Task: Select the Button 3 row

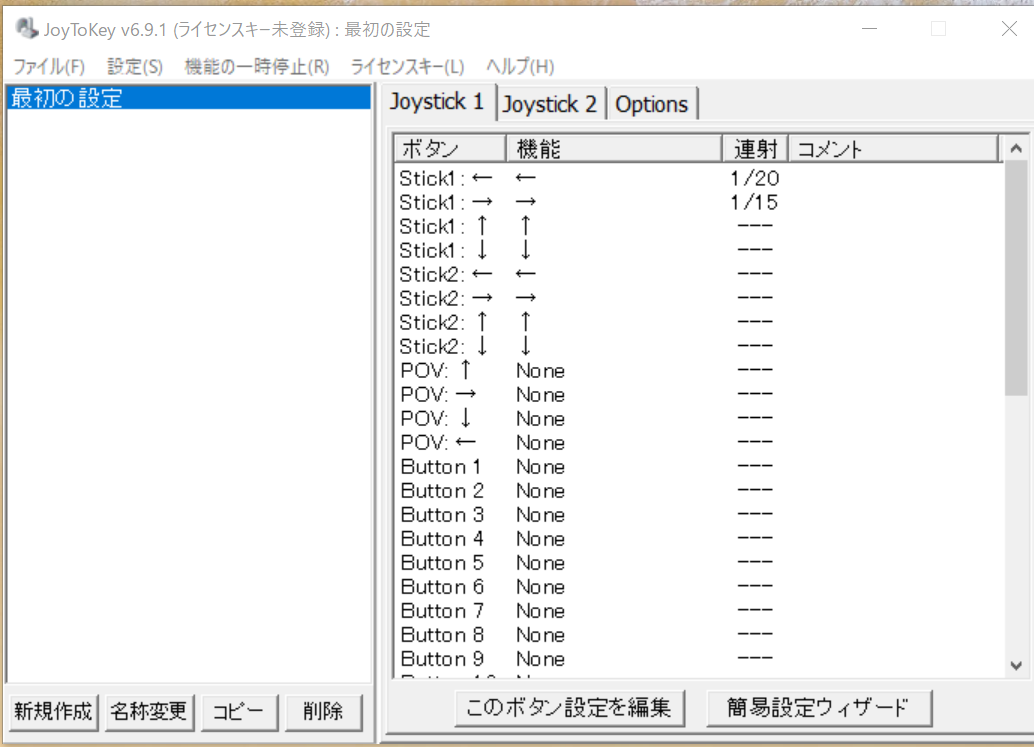Action: point(699,515)
